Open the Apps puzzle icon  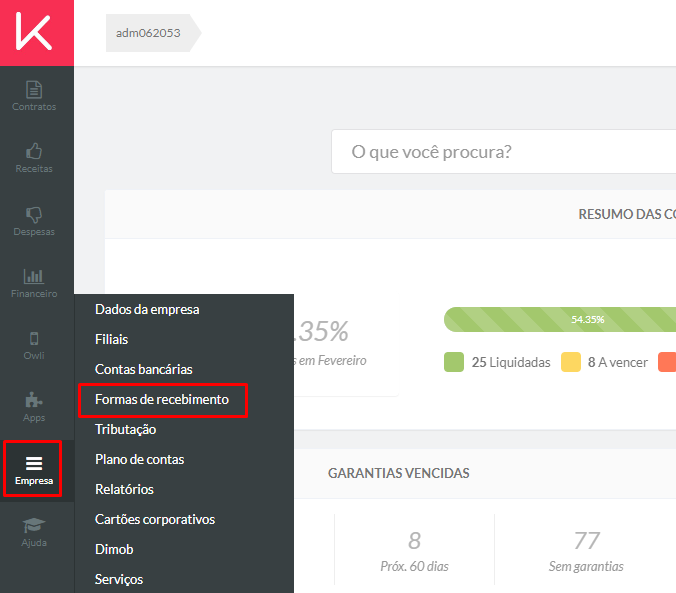point(34,408)
